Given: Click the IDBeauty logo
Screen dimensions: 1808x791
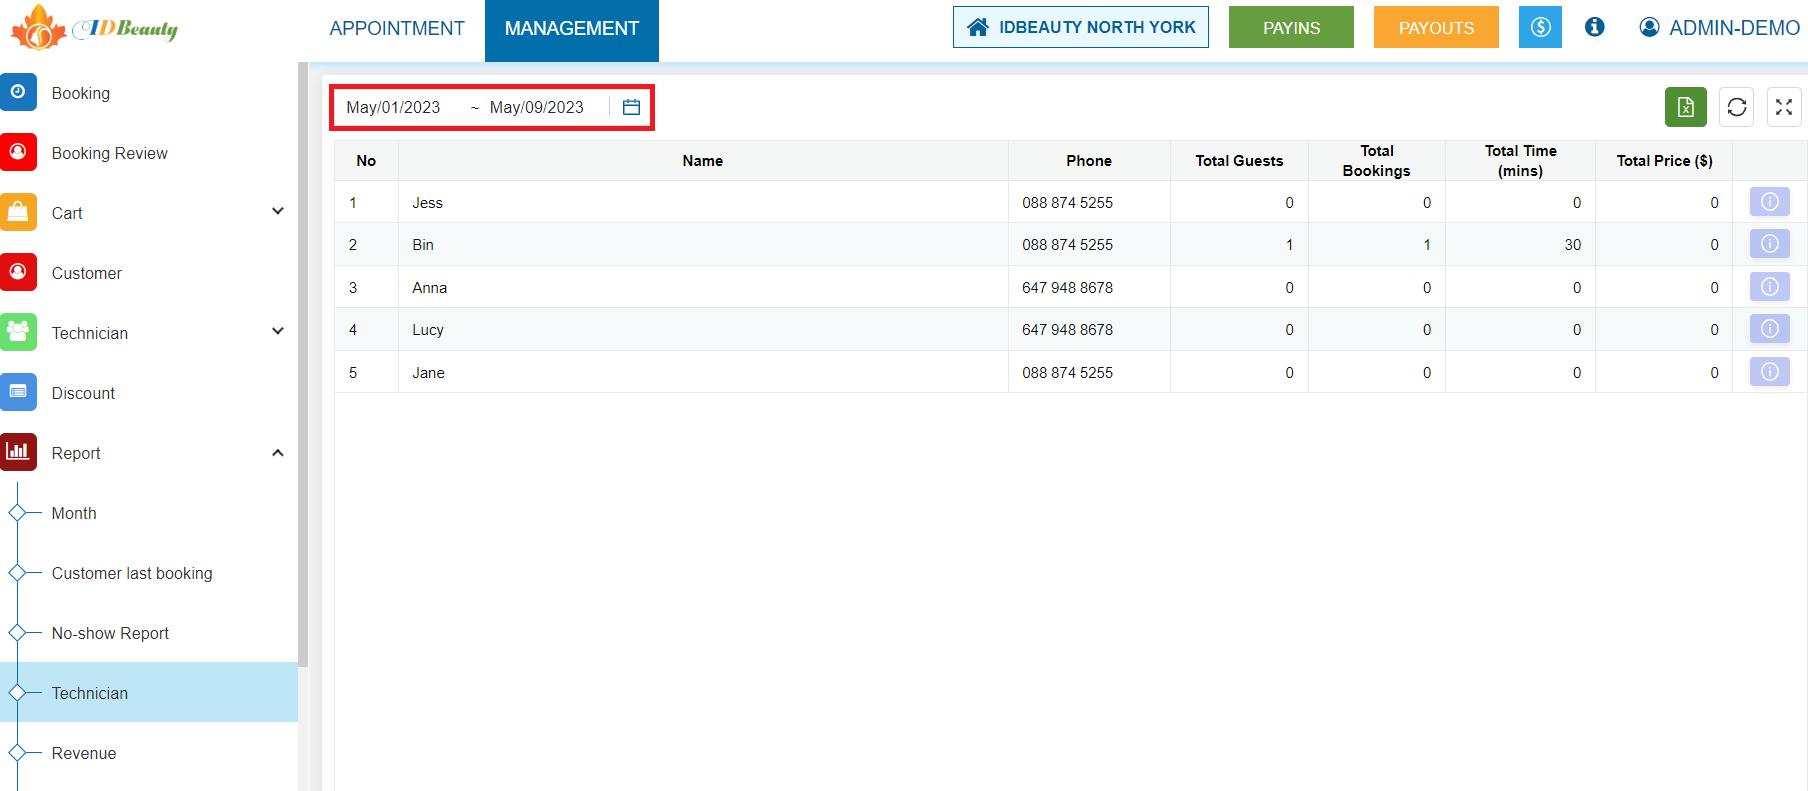Looking at the screenshot, I should 94,28.
